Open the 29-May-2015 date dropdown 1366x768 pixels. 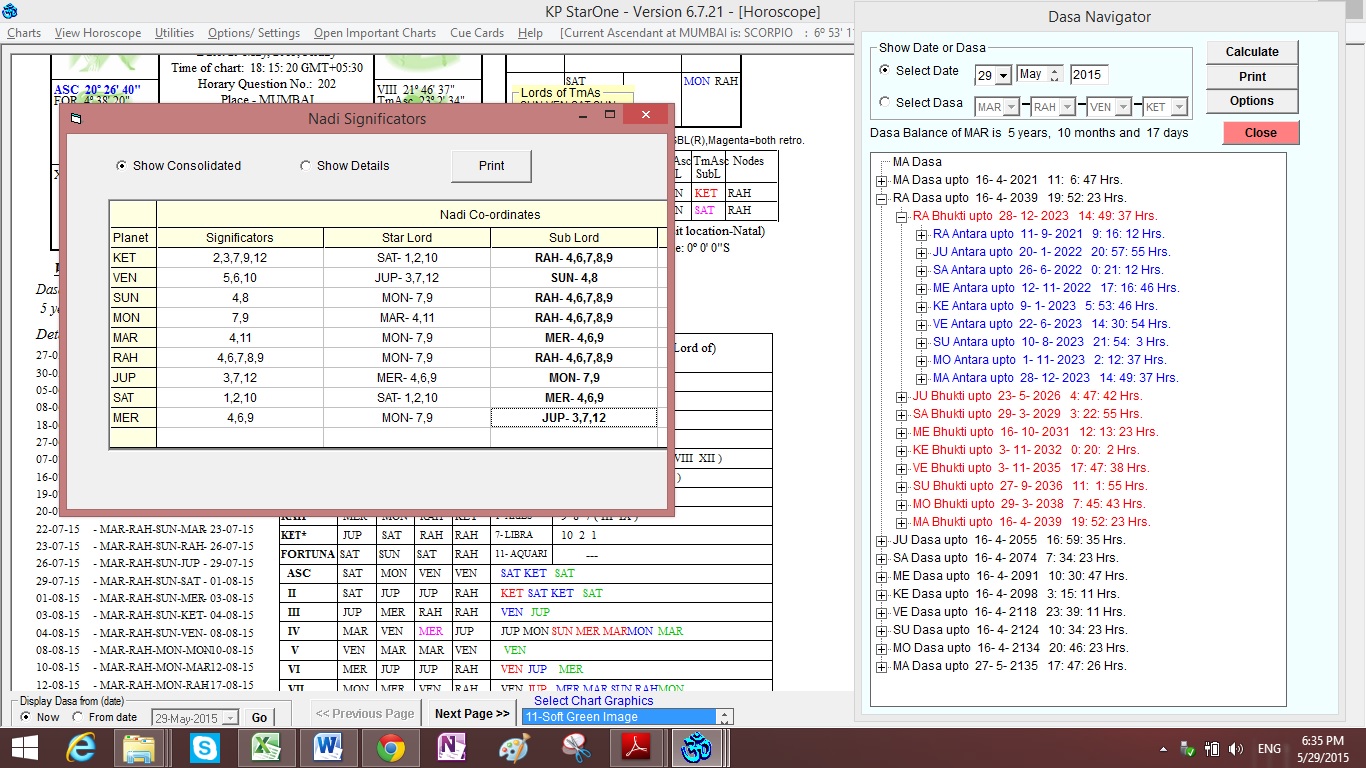[231, 718]
